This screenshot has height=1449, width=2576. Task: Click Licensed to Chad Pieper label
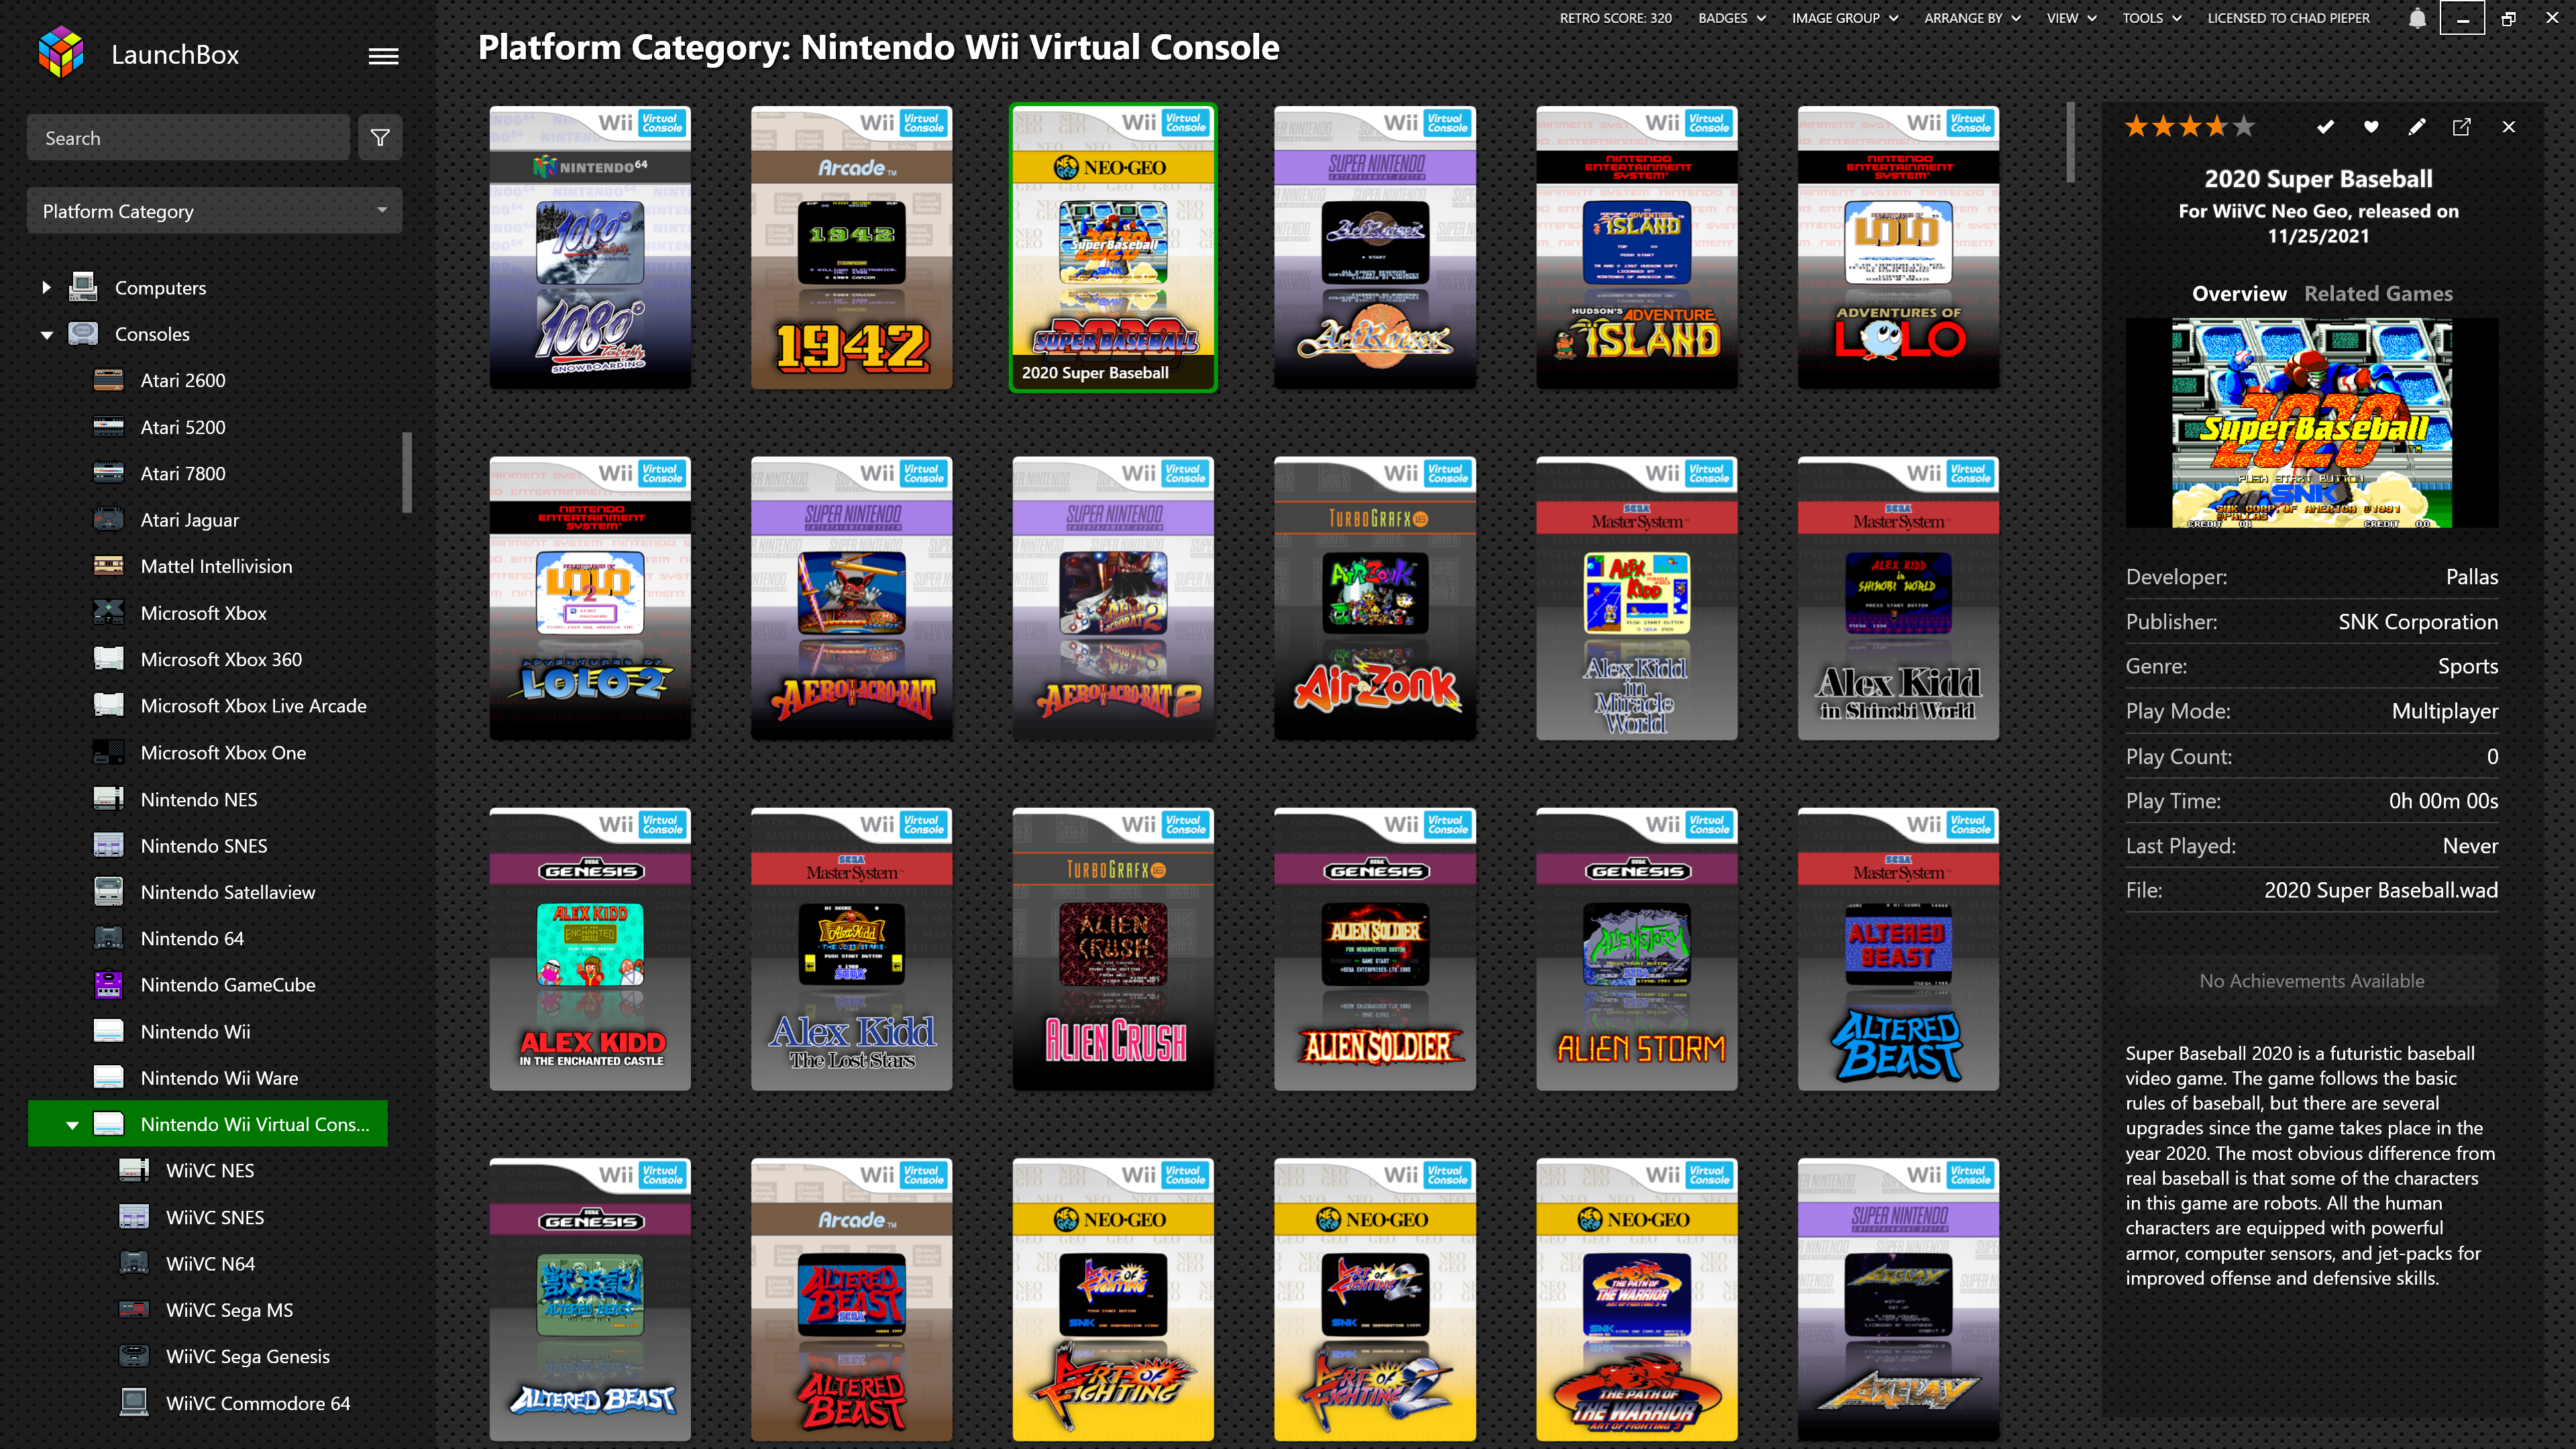pyautogui.click(x=2288, y=18)
